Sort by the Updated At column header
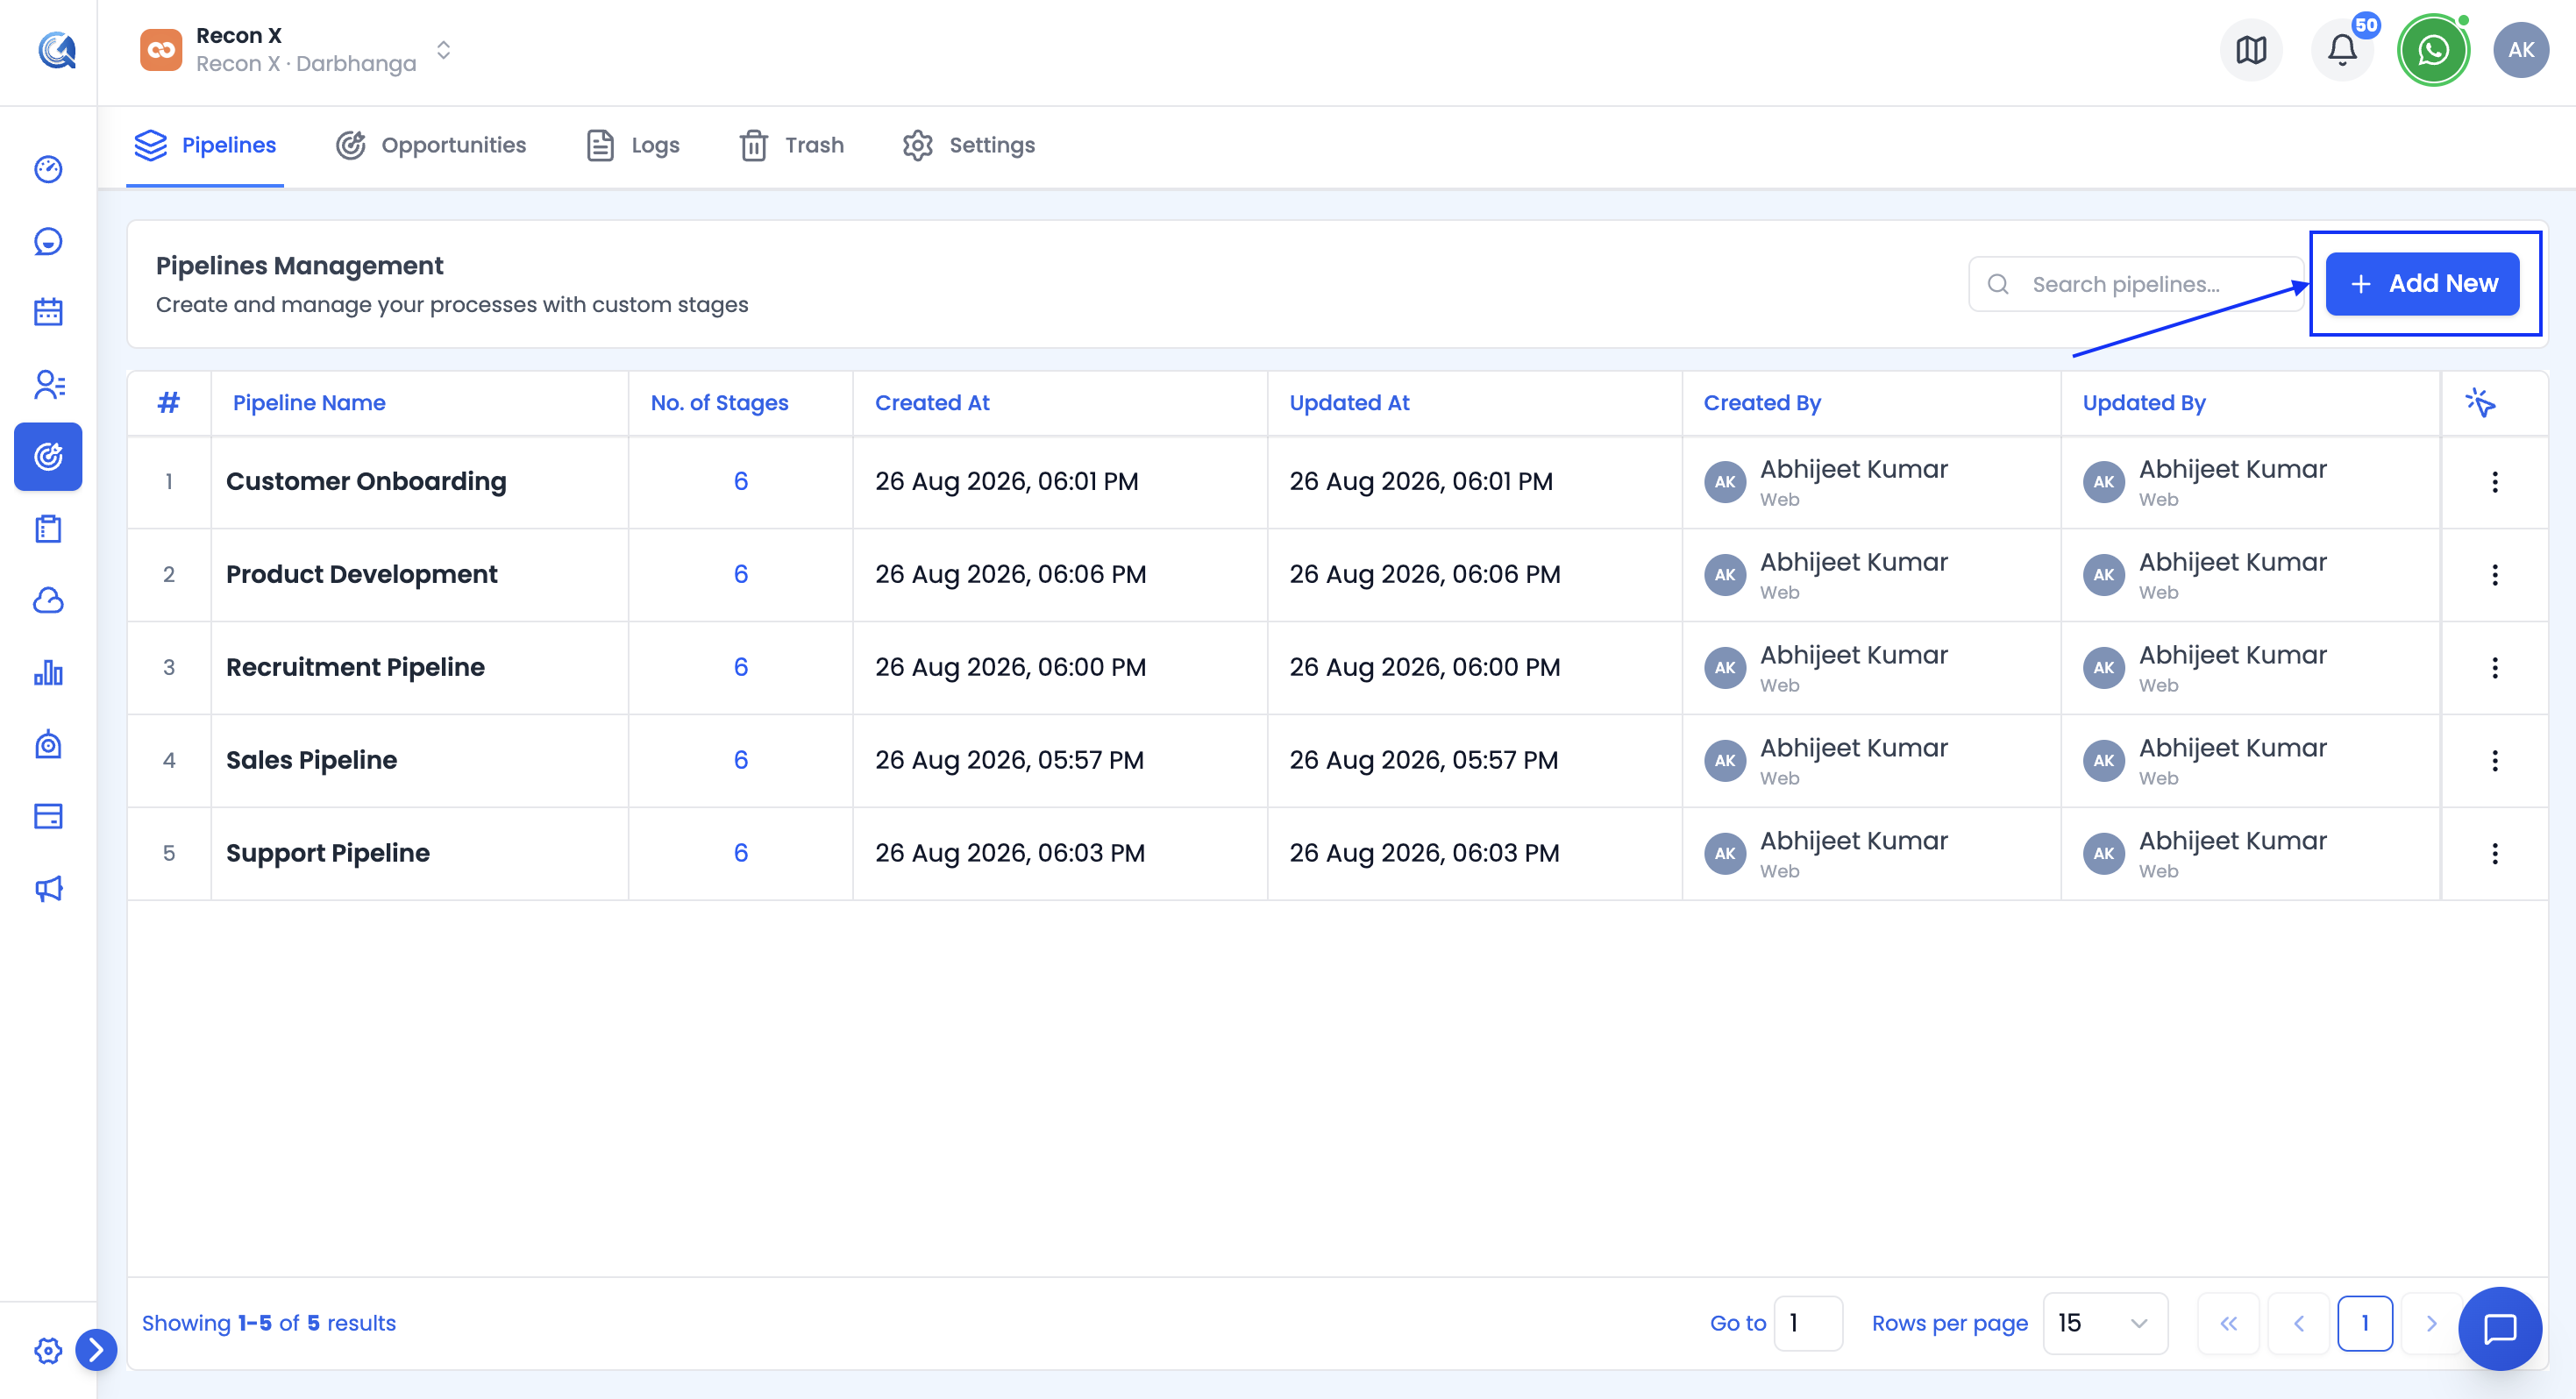 [1349, 403]
